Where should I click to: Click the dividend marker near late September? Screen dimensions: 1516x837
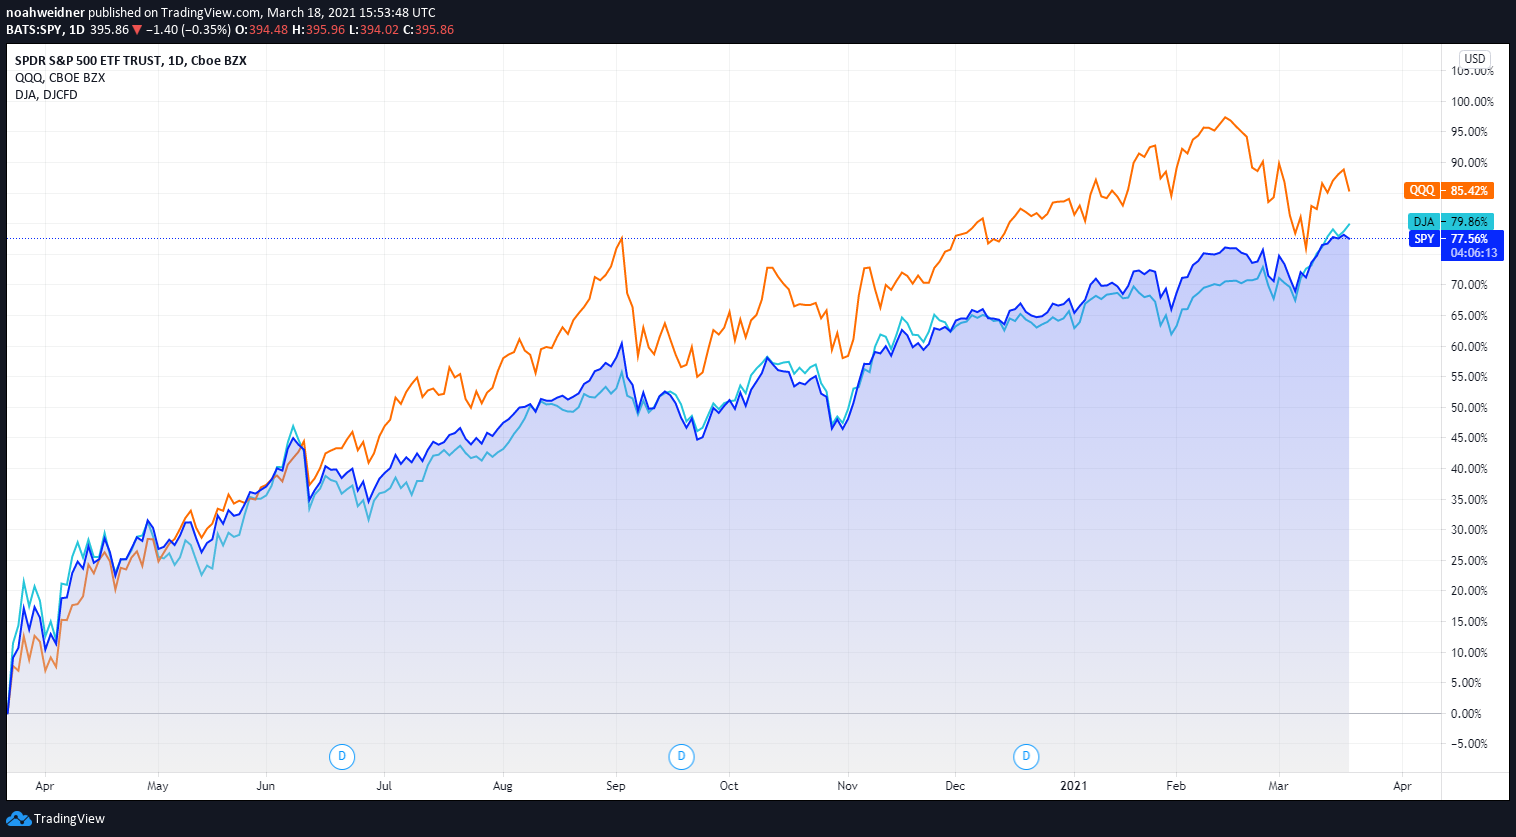[681, 756]
